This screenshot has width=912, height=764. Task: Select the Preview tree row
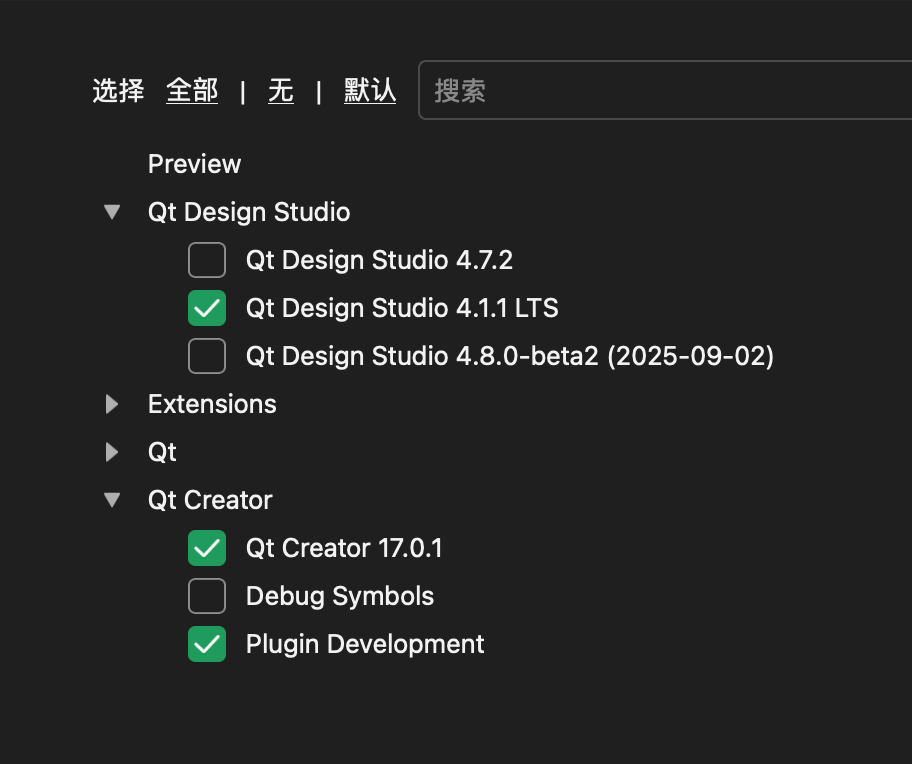[x=194, y=164]
